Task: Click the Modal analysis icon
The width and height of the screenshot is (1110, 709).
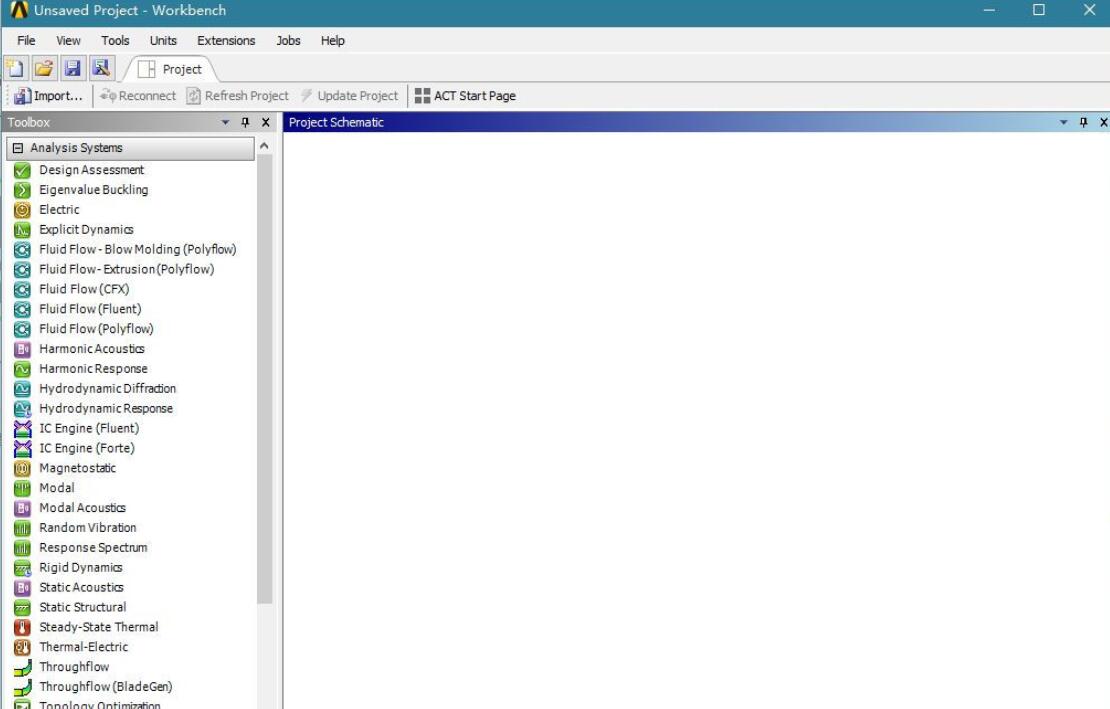Action: (23, 488)
